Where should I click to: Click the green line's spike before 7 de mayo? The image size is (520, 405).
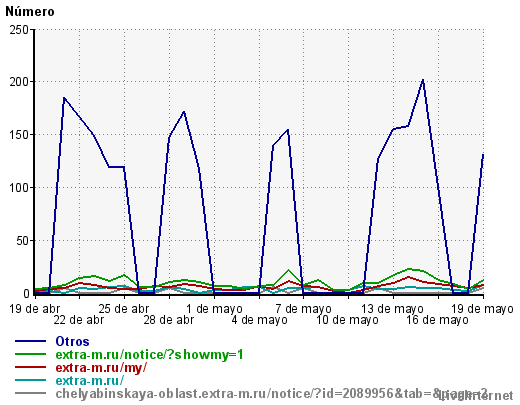(289, 270)
